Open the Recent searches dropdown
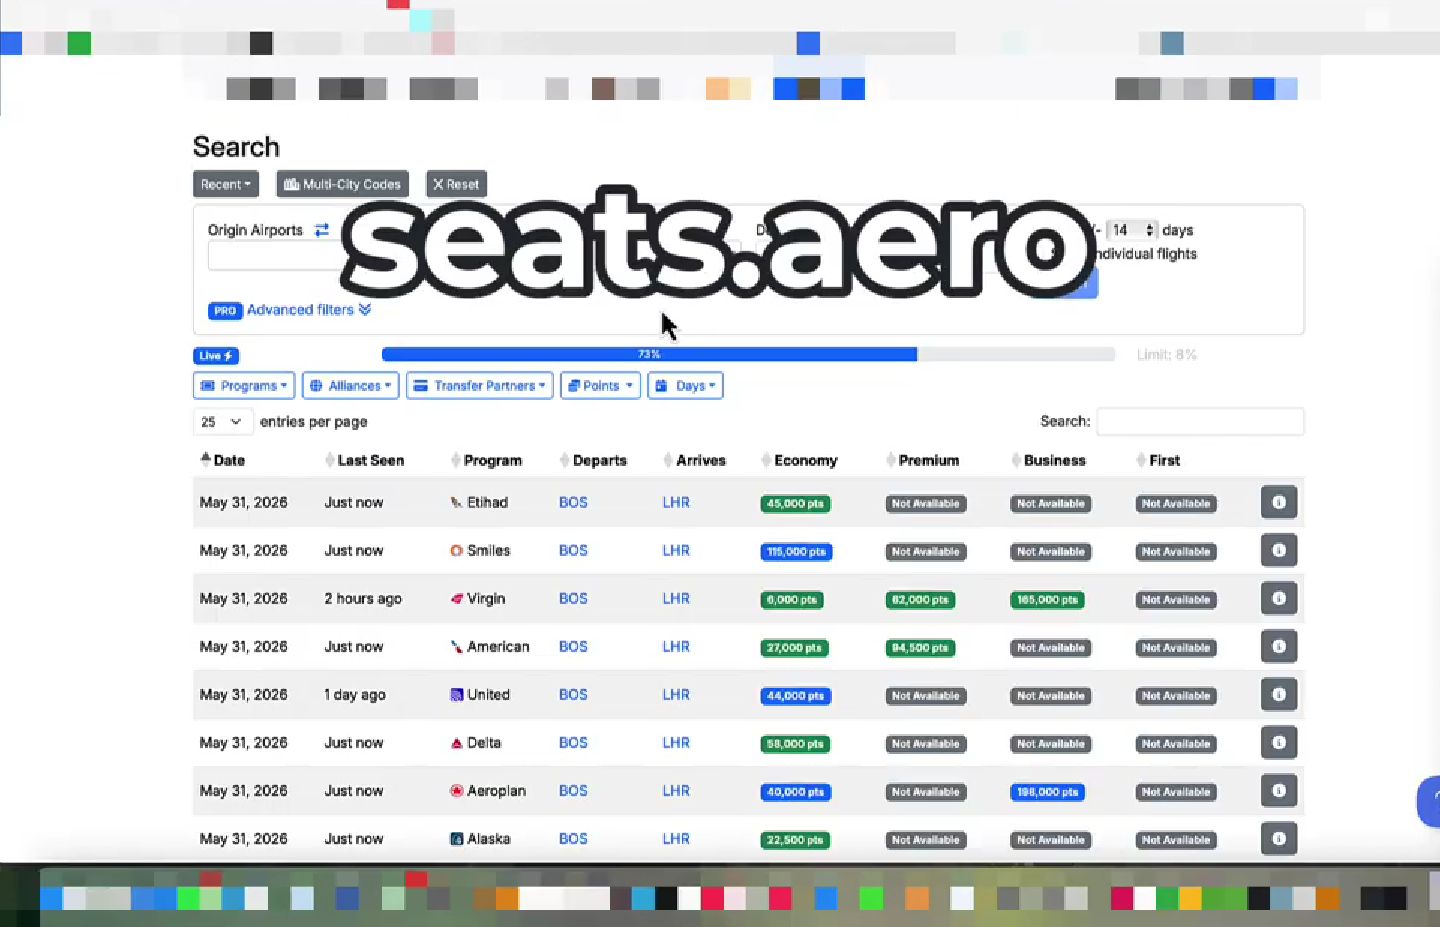The height and width of the screenshot is (927, 1440). pos(226,184)
